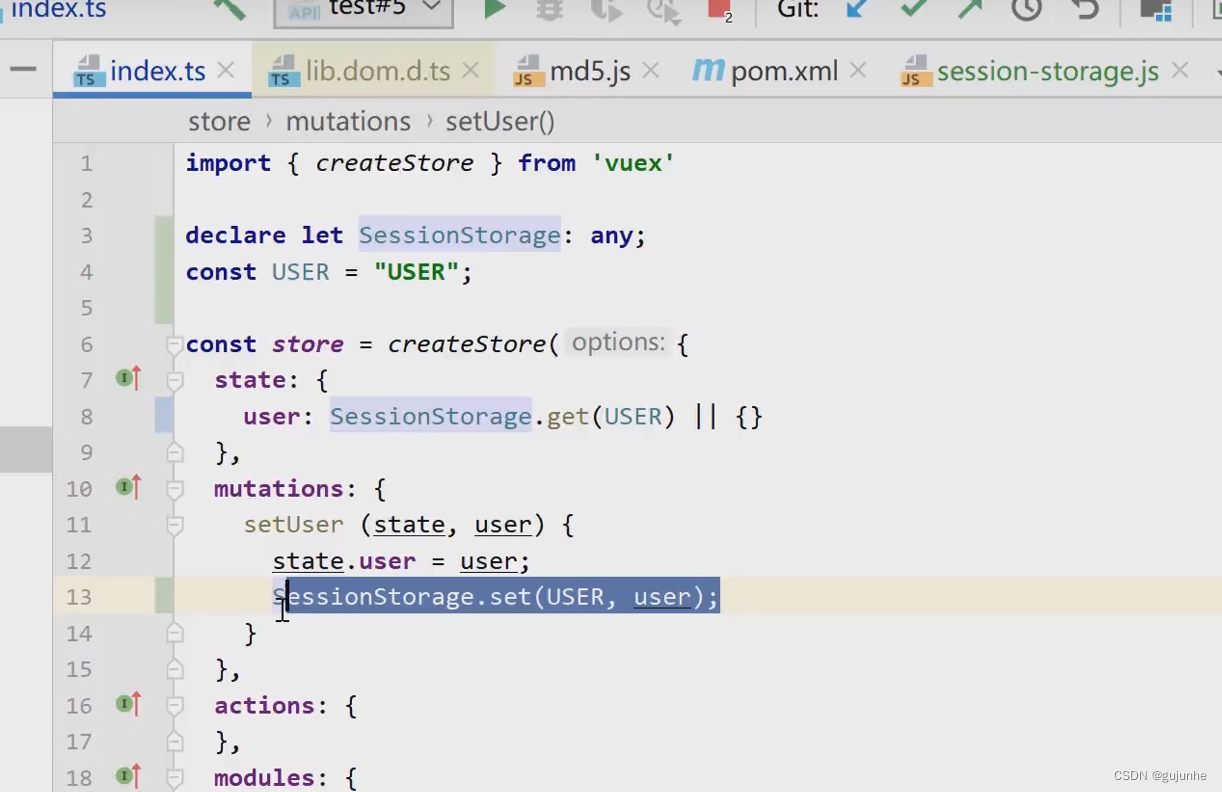Click 'SessionStorage' in the get(USER) line
This screenshot has height=792, width=1222.
[431, 416]
